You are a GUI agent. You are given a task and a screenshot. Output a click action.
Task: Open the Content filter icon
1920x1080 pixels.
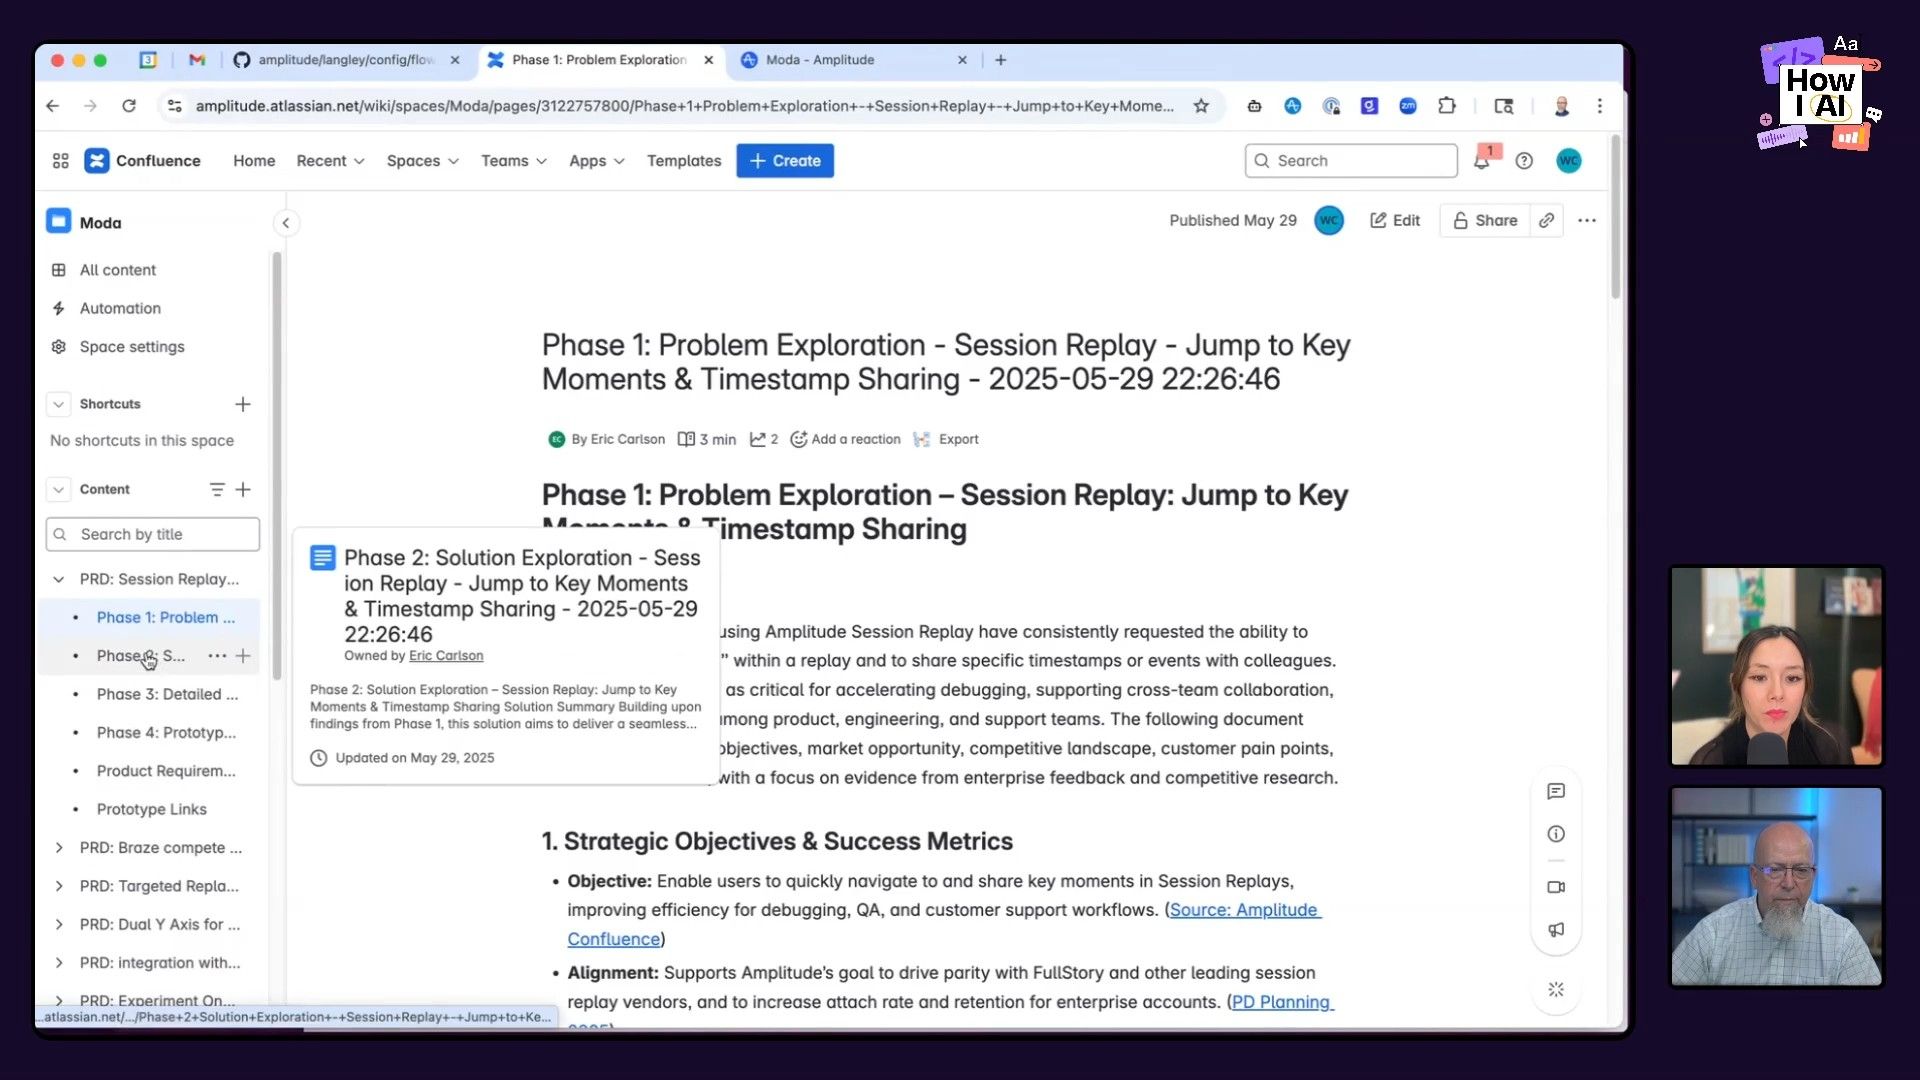[x=217, y=489]
